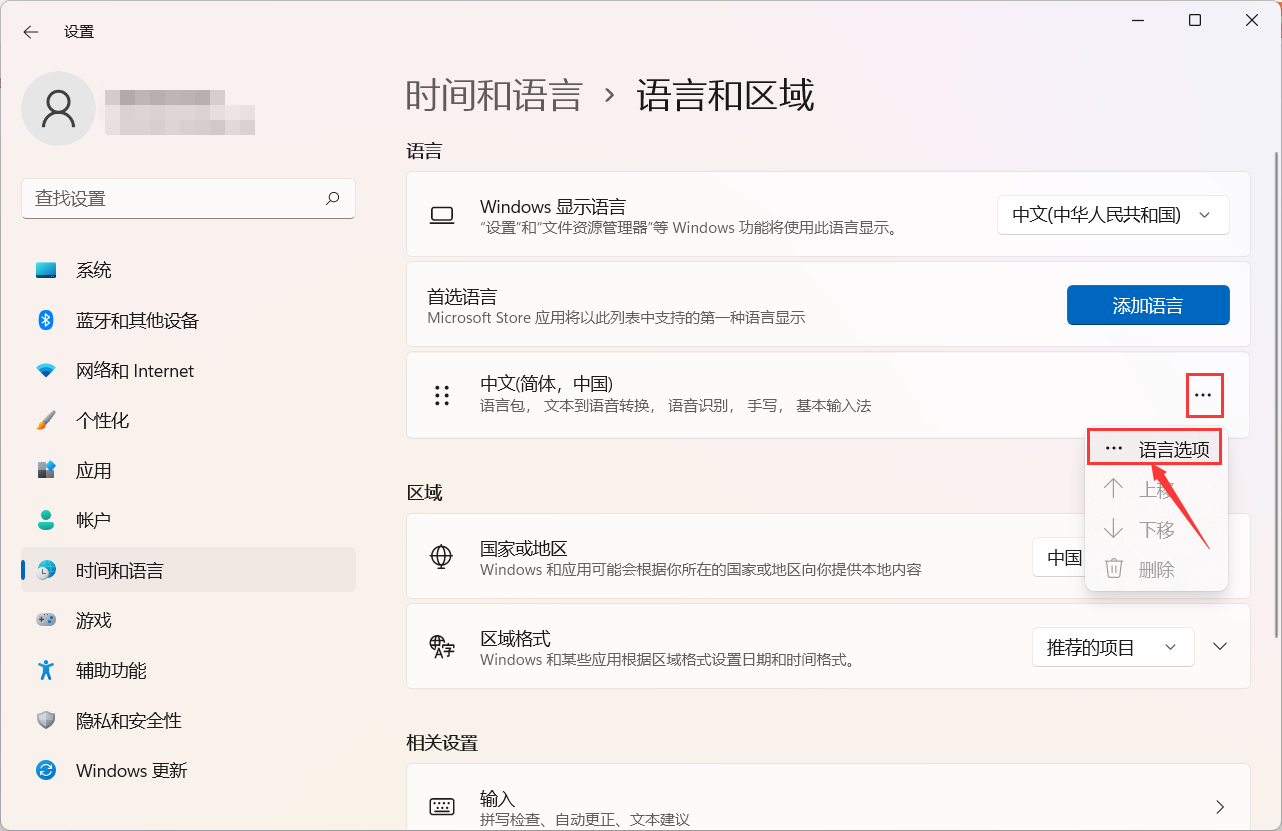This screenshot has height=831, width=1282.
Task: Click the 辅助功能 accessibility icon
Action: pos(46,670)
